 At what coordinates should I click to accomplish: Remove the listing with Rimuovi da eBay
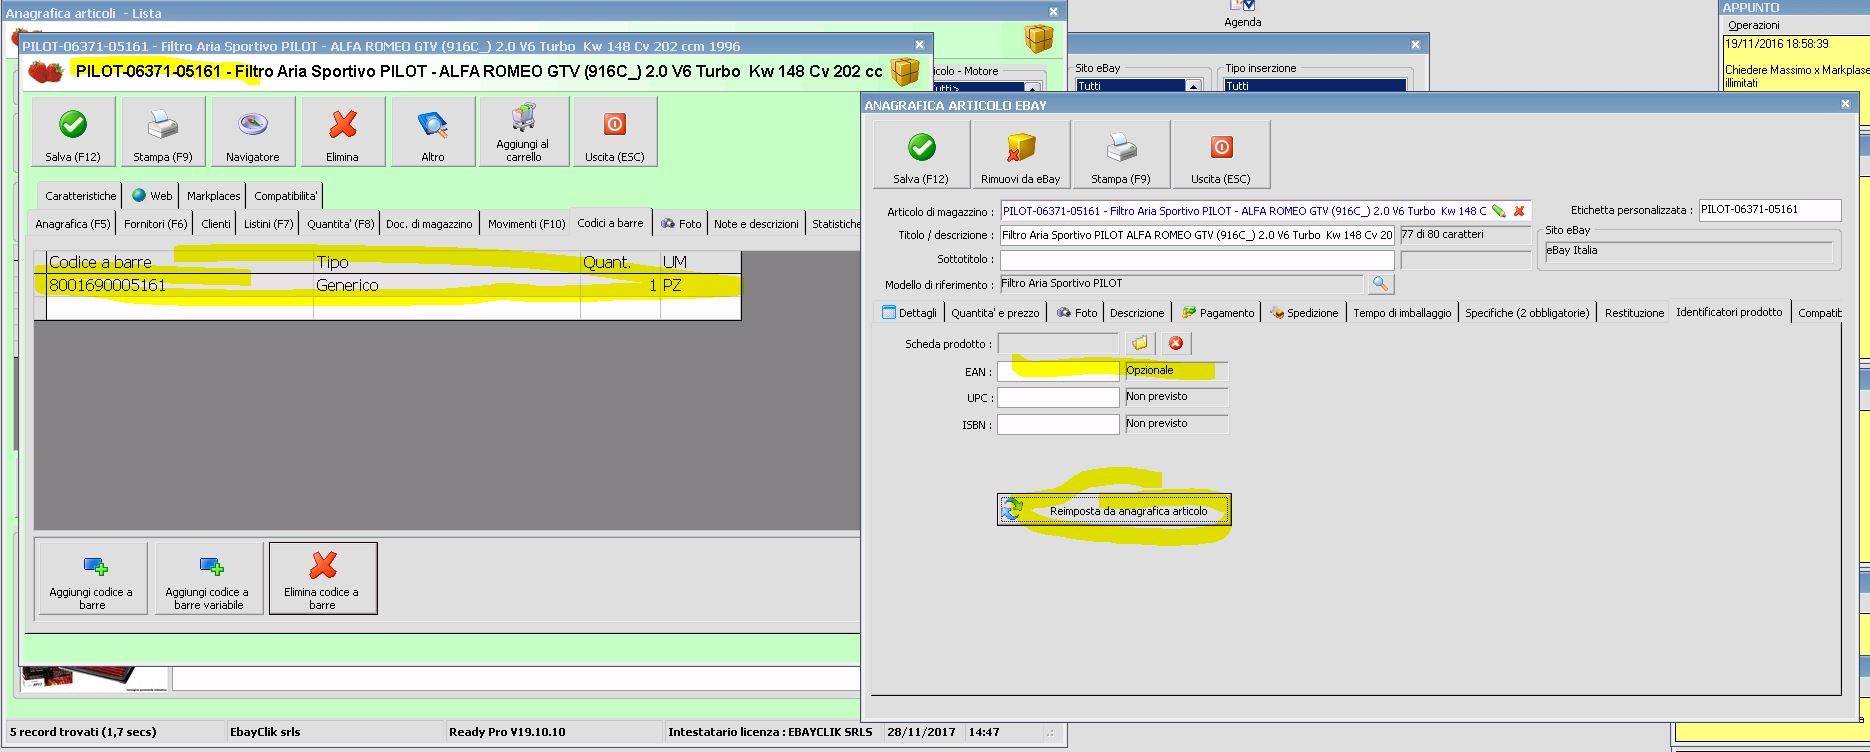(x=1020, y=154)
